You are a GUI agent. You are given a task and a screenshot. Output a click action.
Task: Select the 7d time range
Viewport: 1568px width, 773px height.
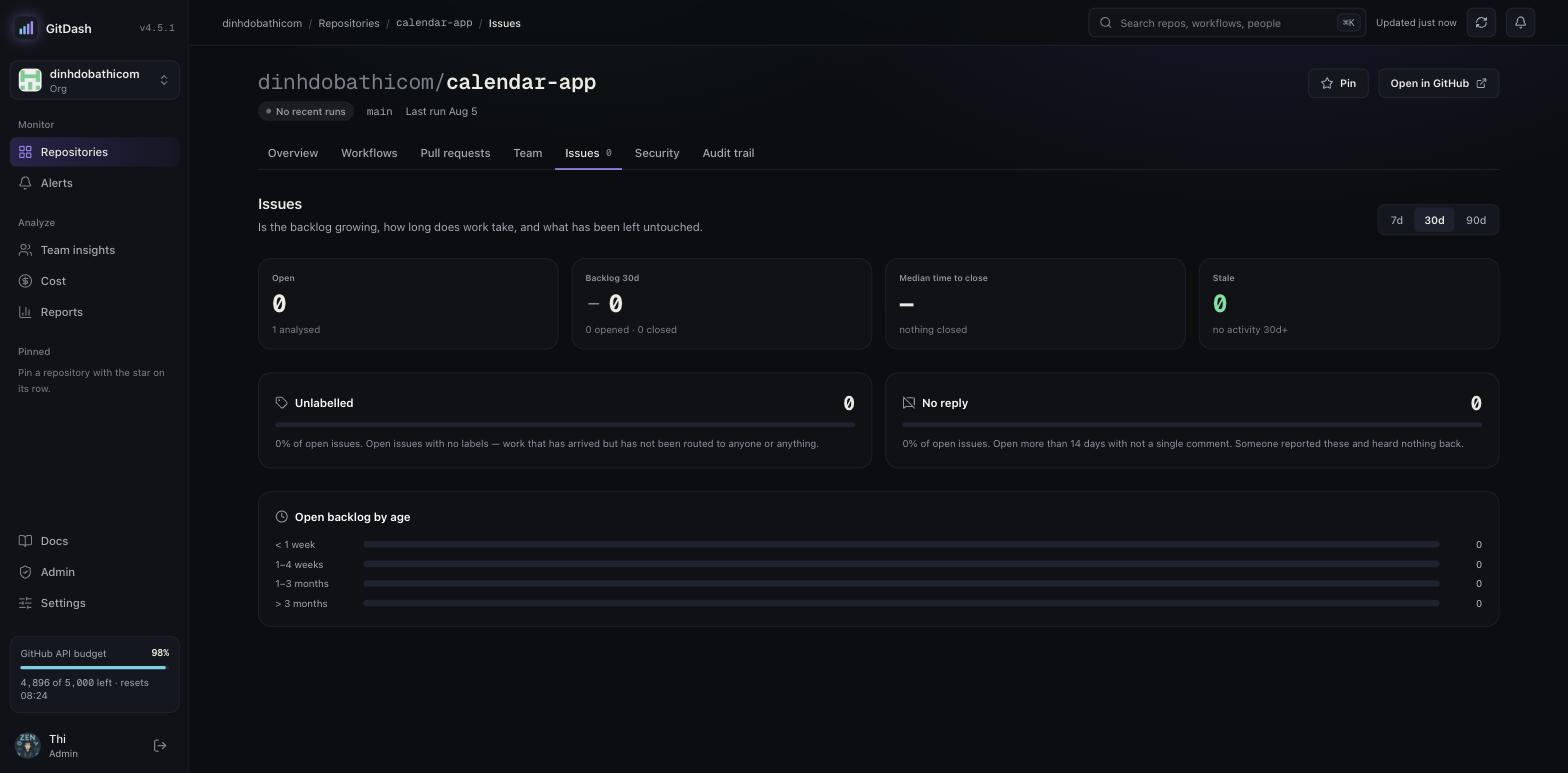tap(1397, 220)
